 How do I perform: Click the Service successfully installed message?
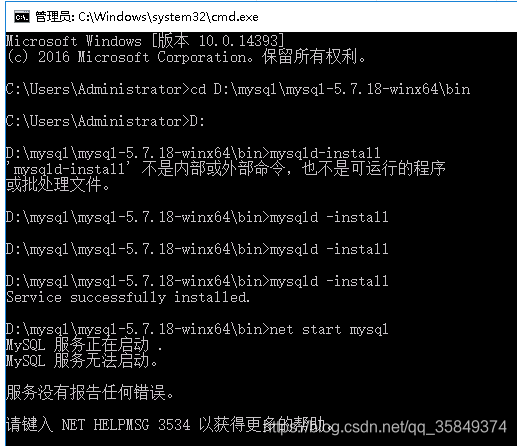point(128,297)
